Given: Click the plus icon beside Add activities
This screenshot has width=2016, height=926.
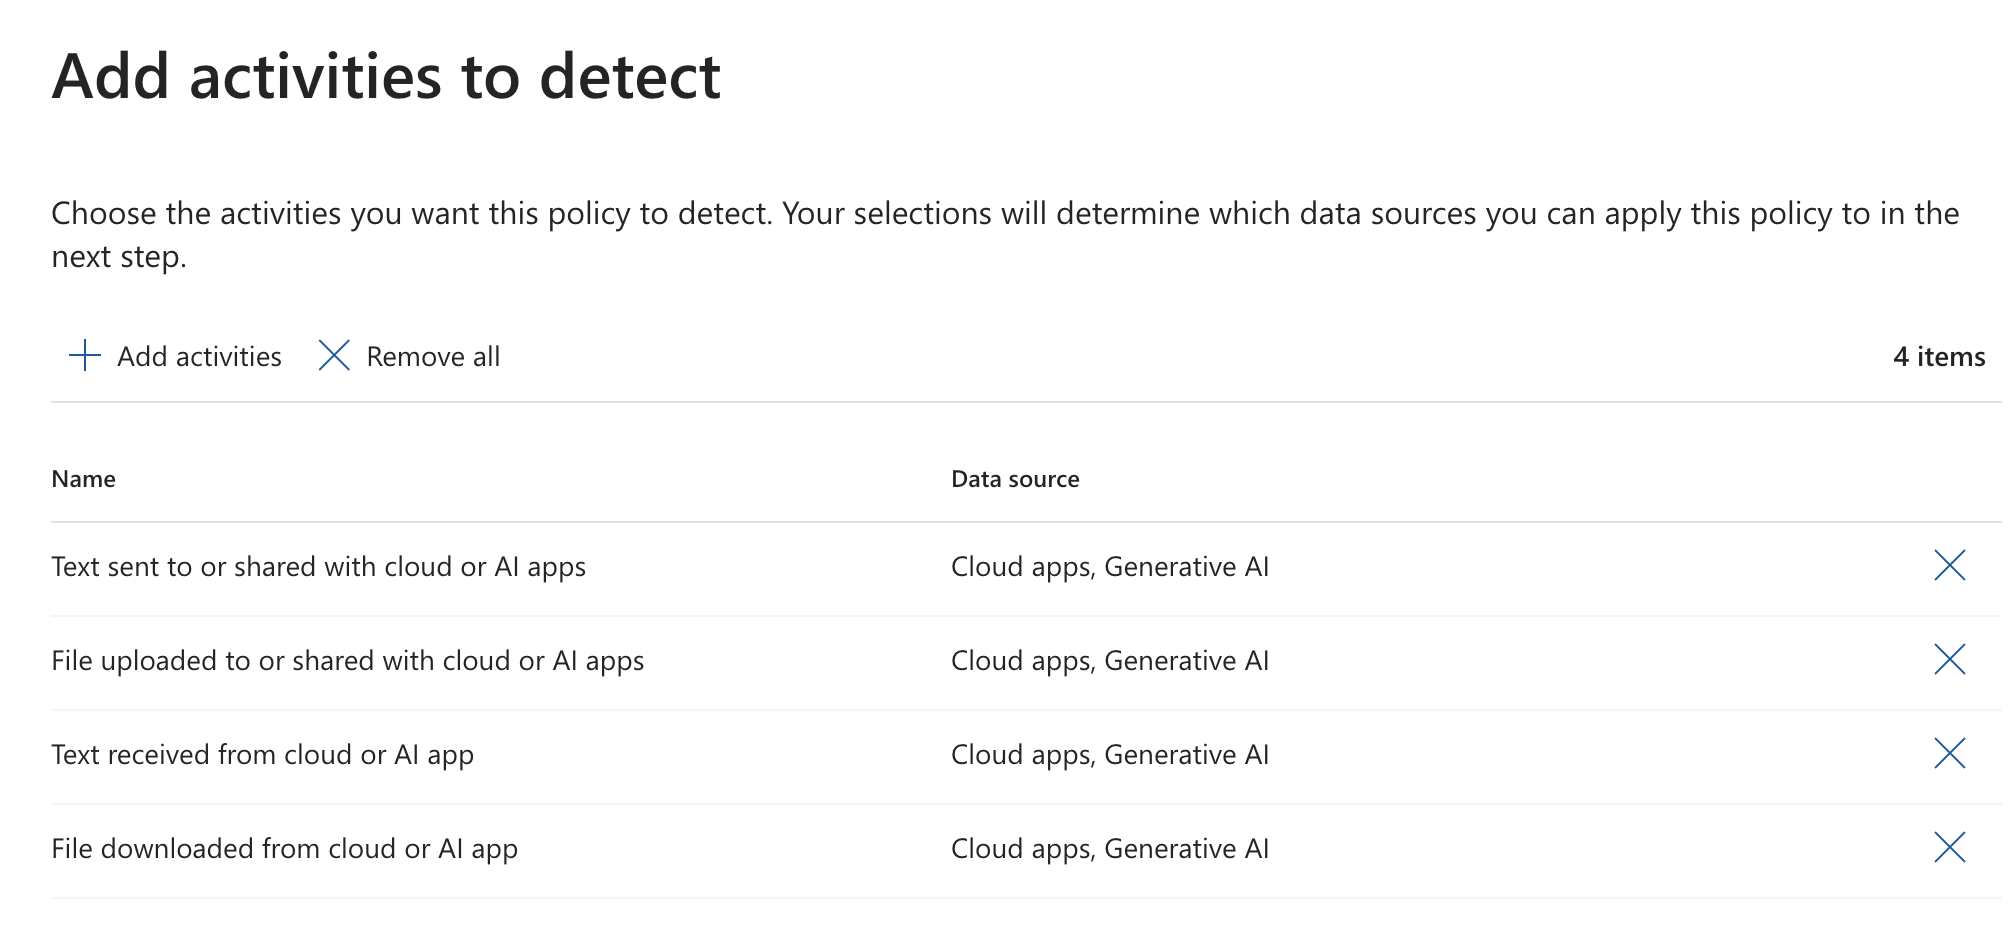Looking at the screenshot, I should pyautogui.click(x=85, y=356).
